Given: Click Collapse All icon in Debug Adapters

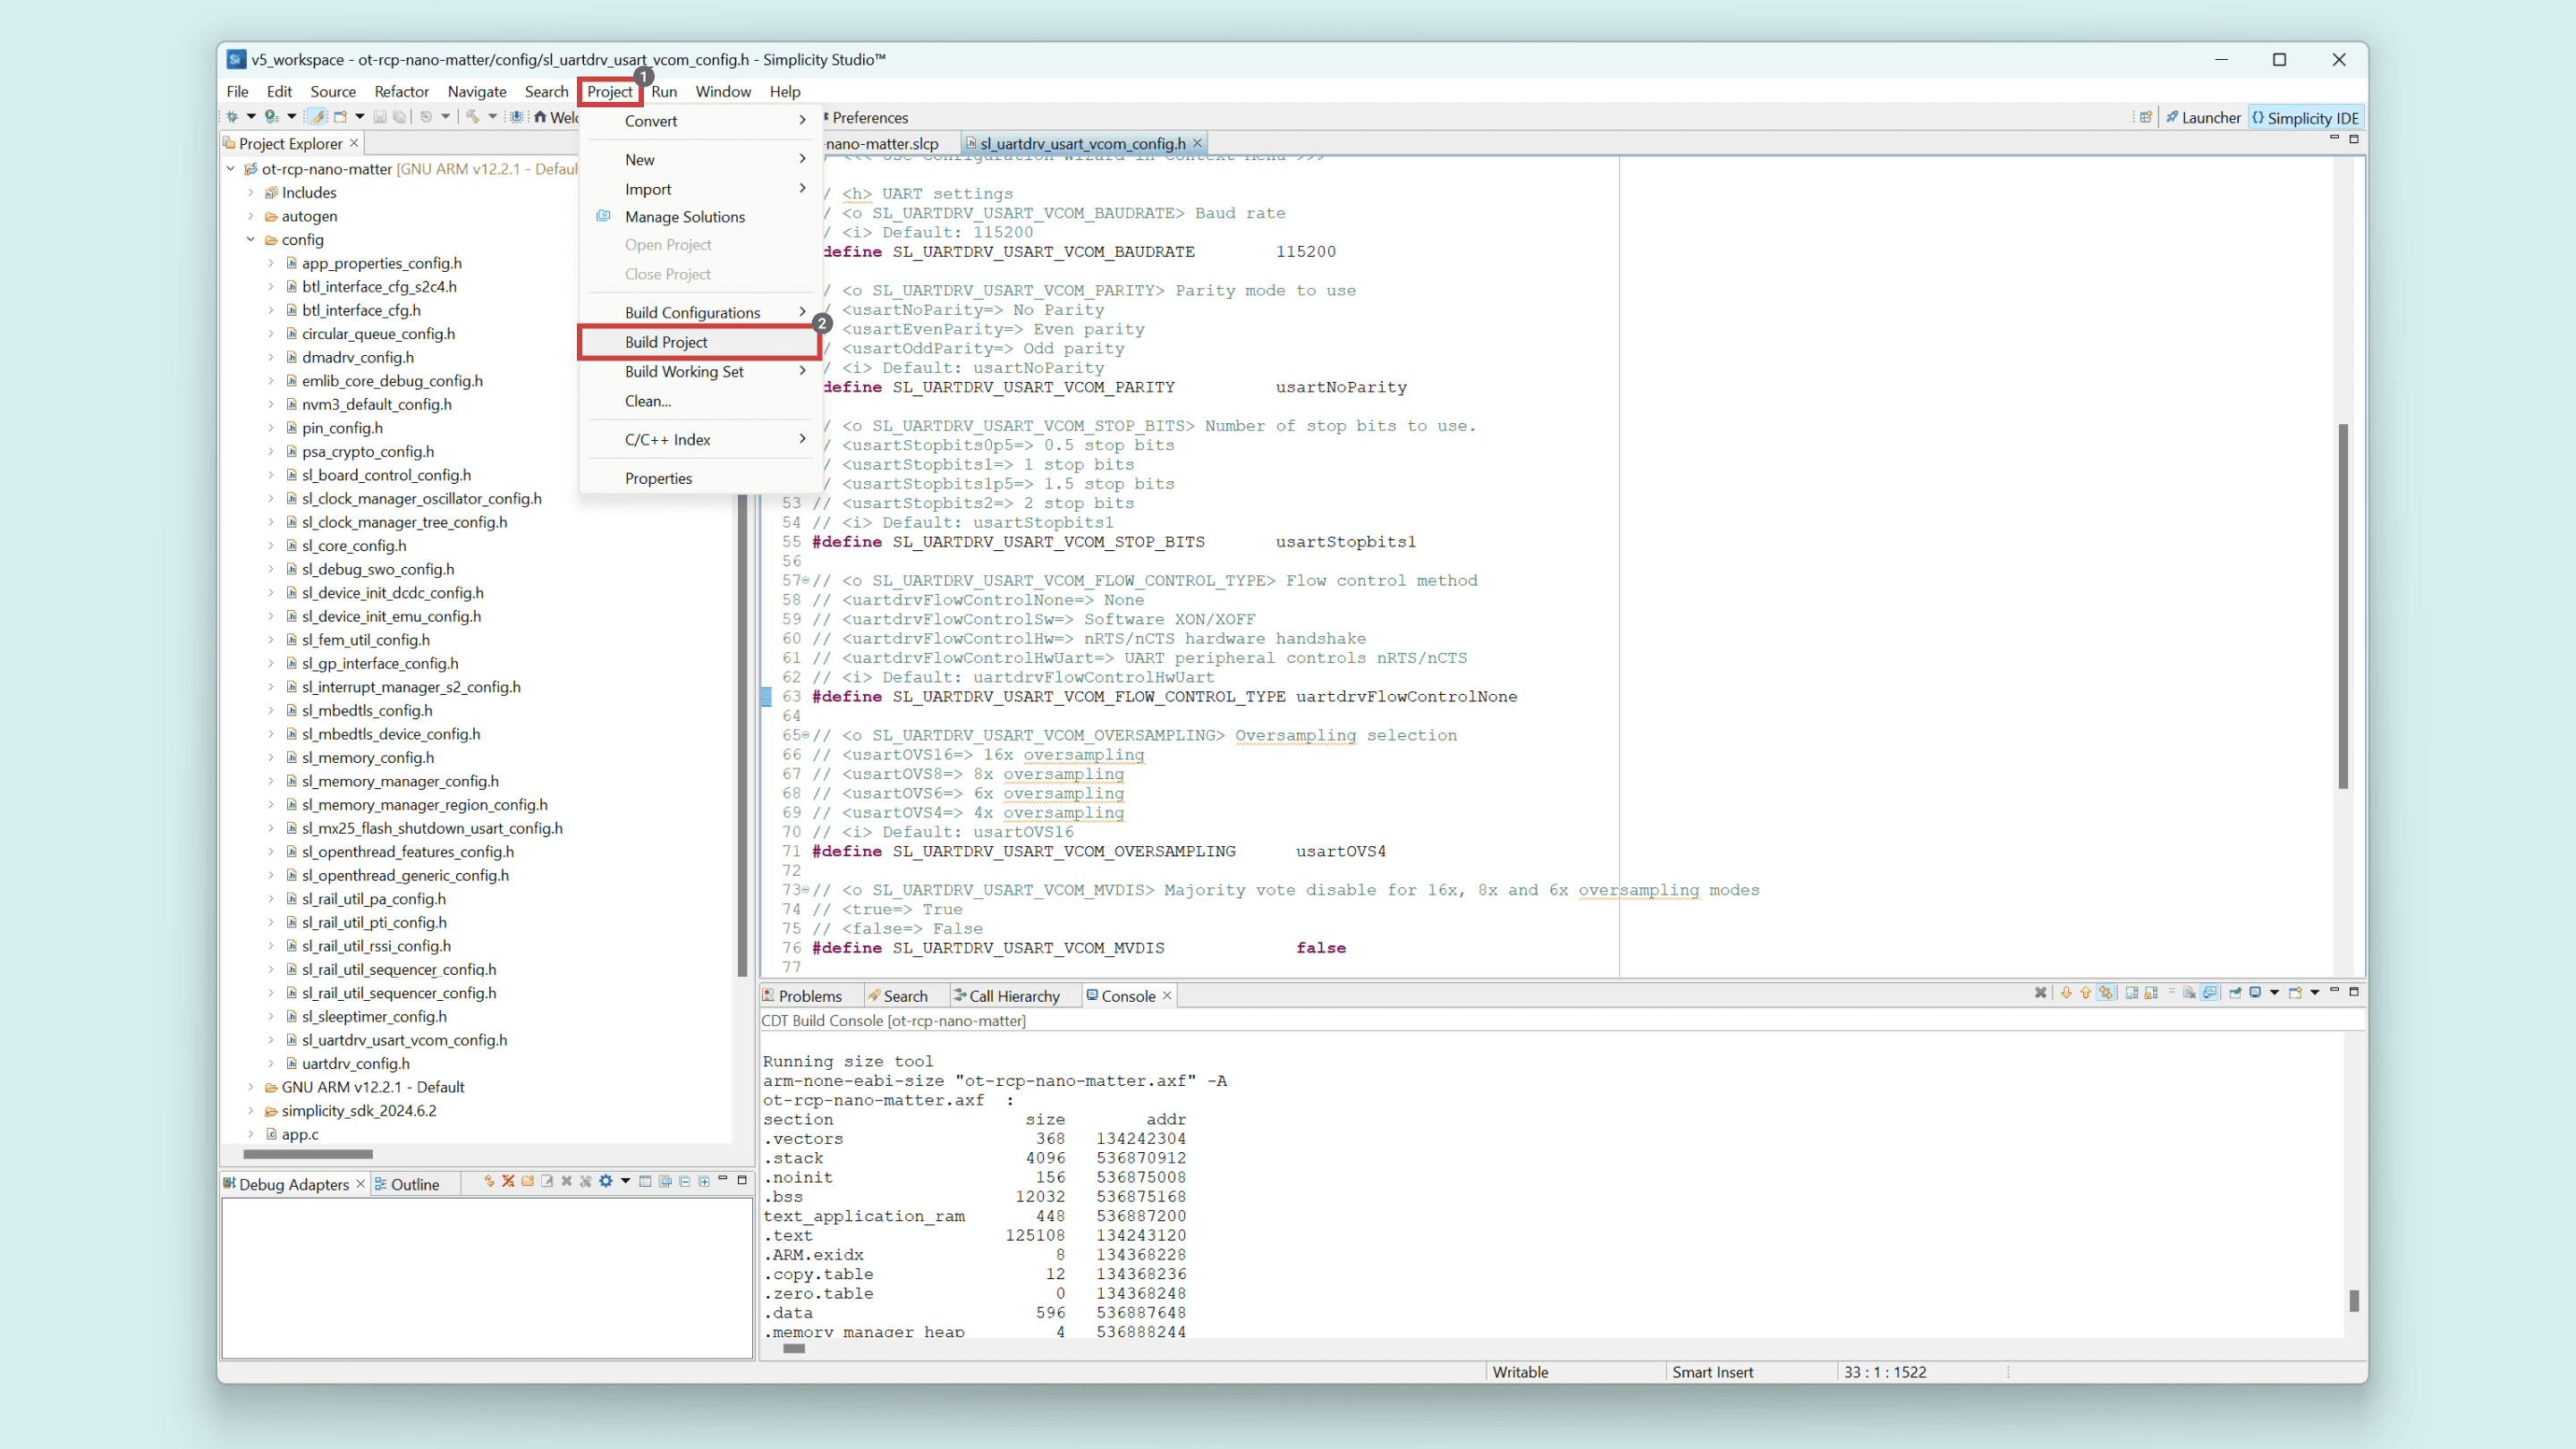Looking at the screenshot, I should [x=685, y=1181].
